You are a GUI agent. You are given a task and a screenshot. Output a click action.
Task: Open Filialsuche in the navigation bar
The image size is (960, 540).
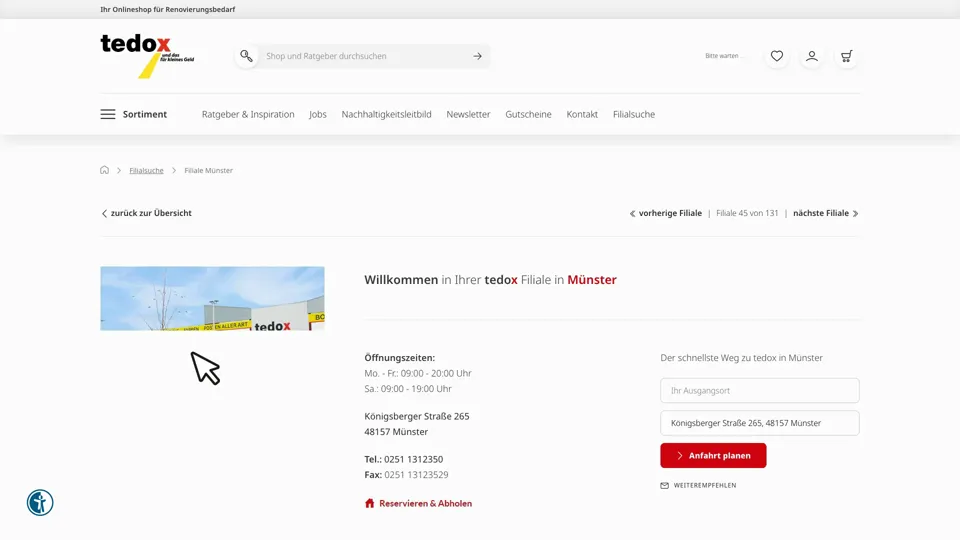tap(634, 114)
